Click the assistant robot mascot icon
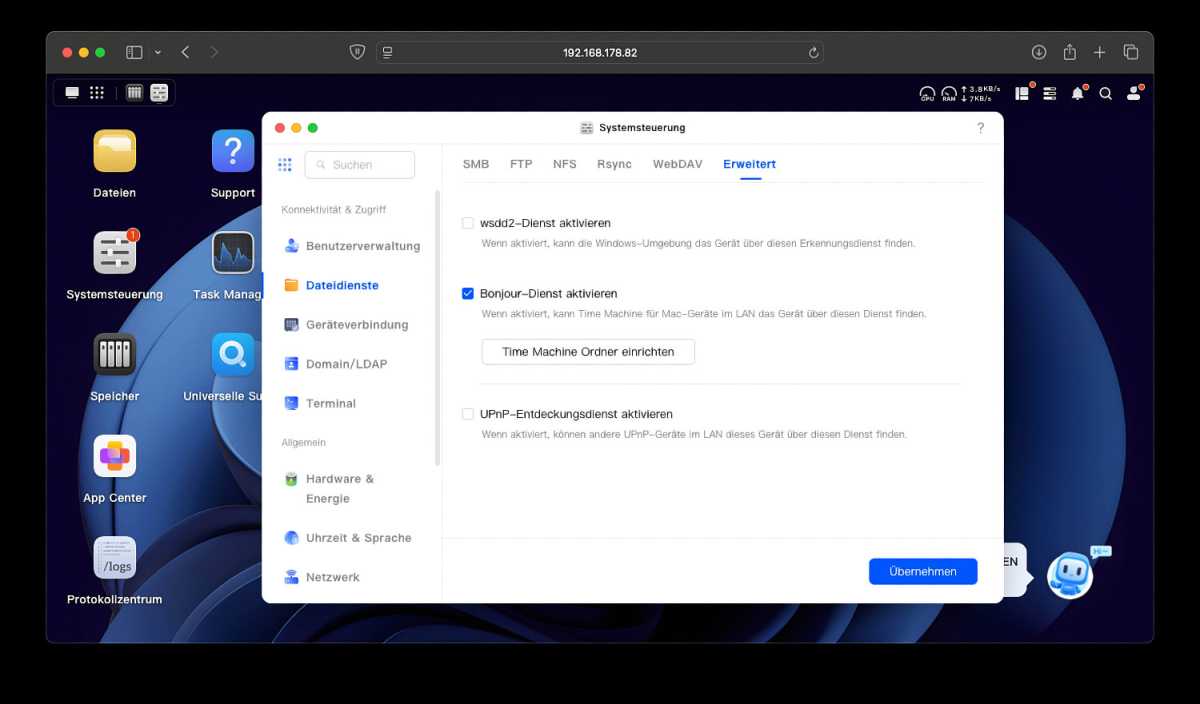 click(1069, 575)
